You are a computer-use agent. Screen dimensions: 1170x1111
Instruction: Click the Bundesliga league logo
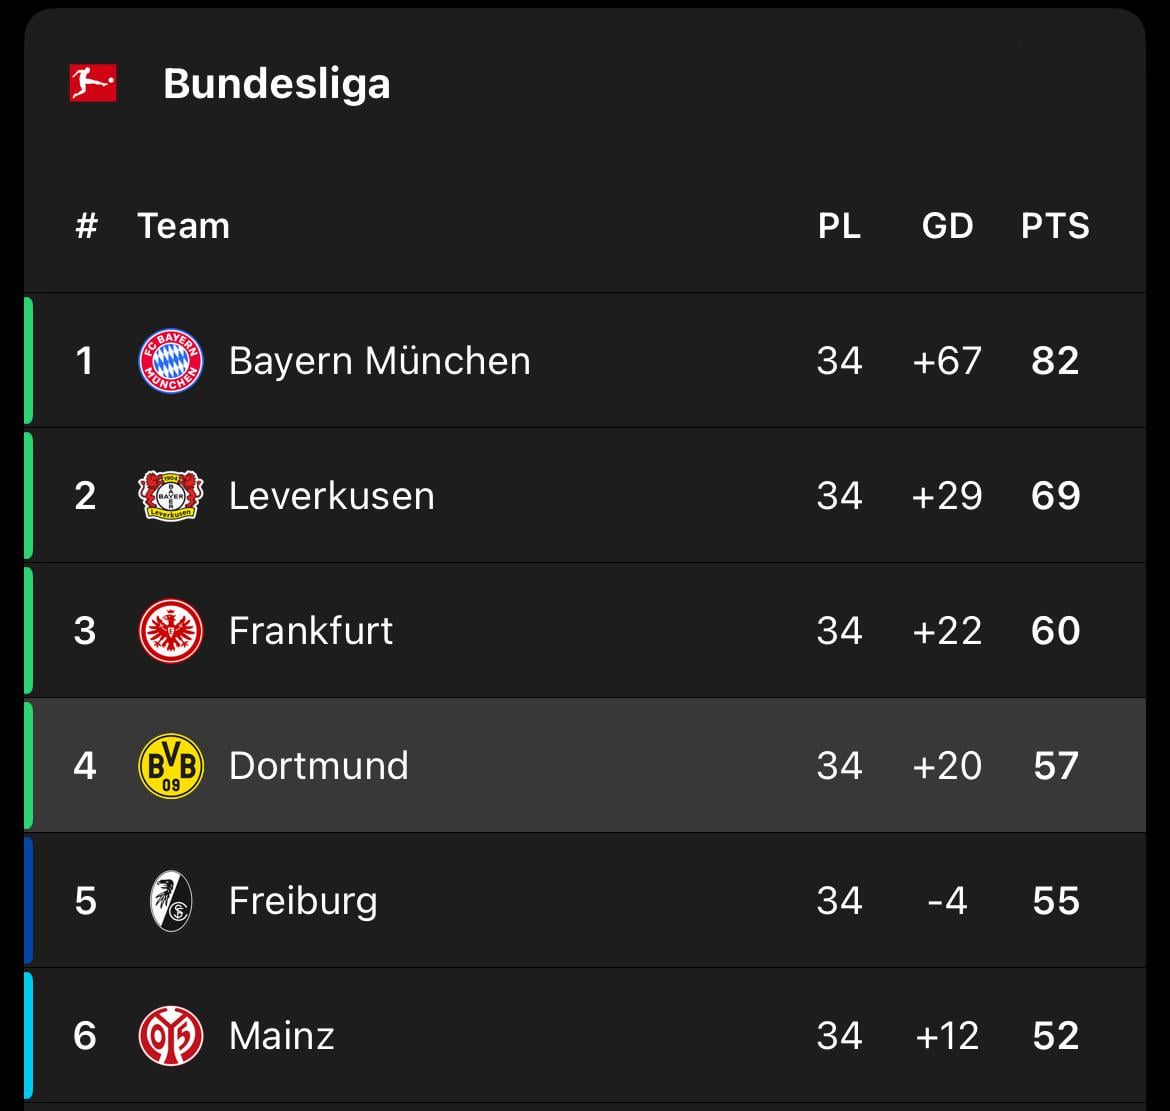tap(93, 83)
